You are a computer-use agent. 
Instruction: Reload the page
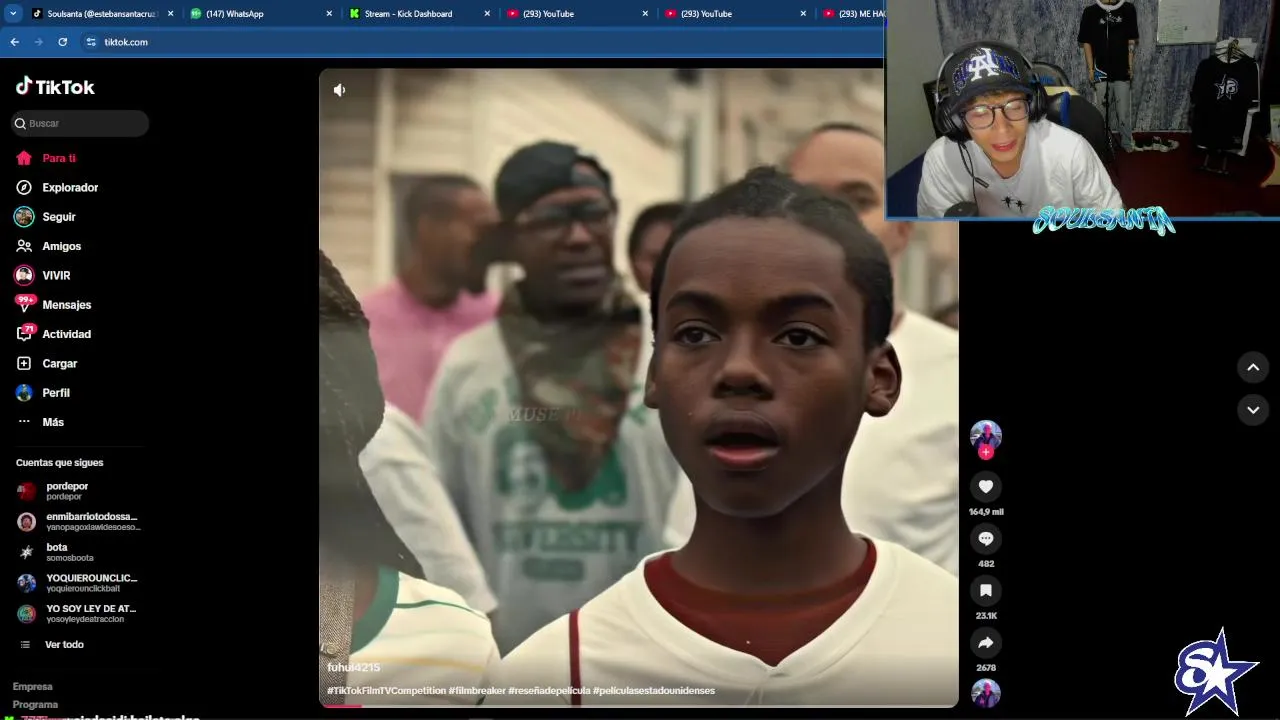[62, 42]
